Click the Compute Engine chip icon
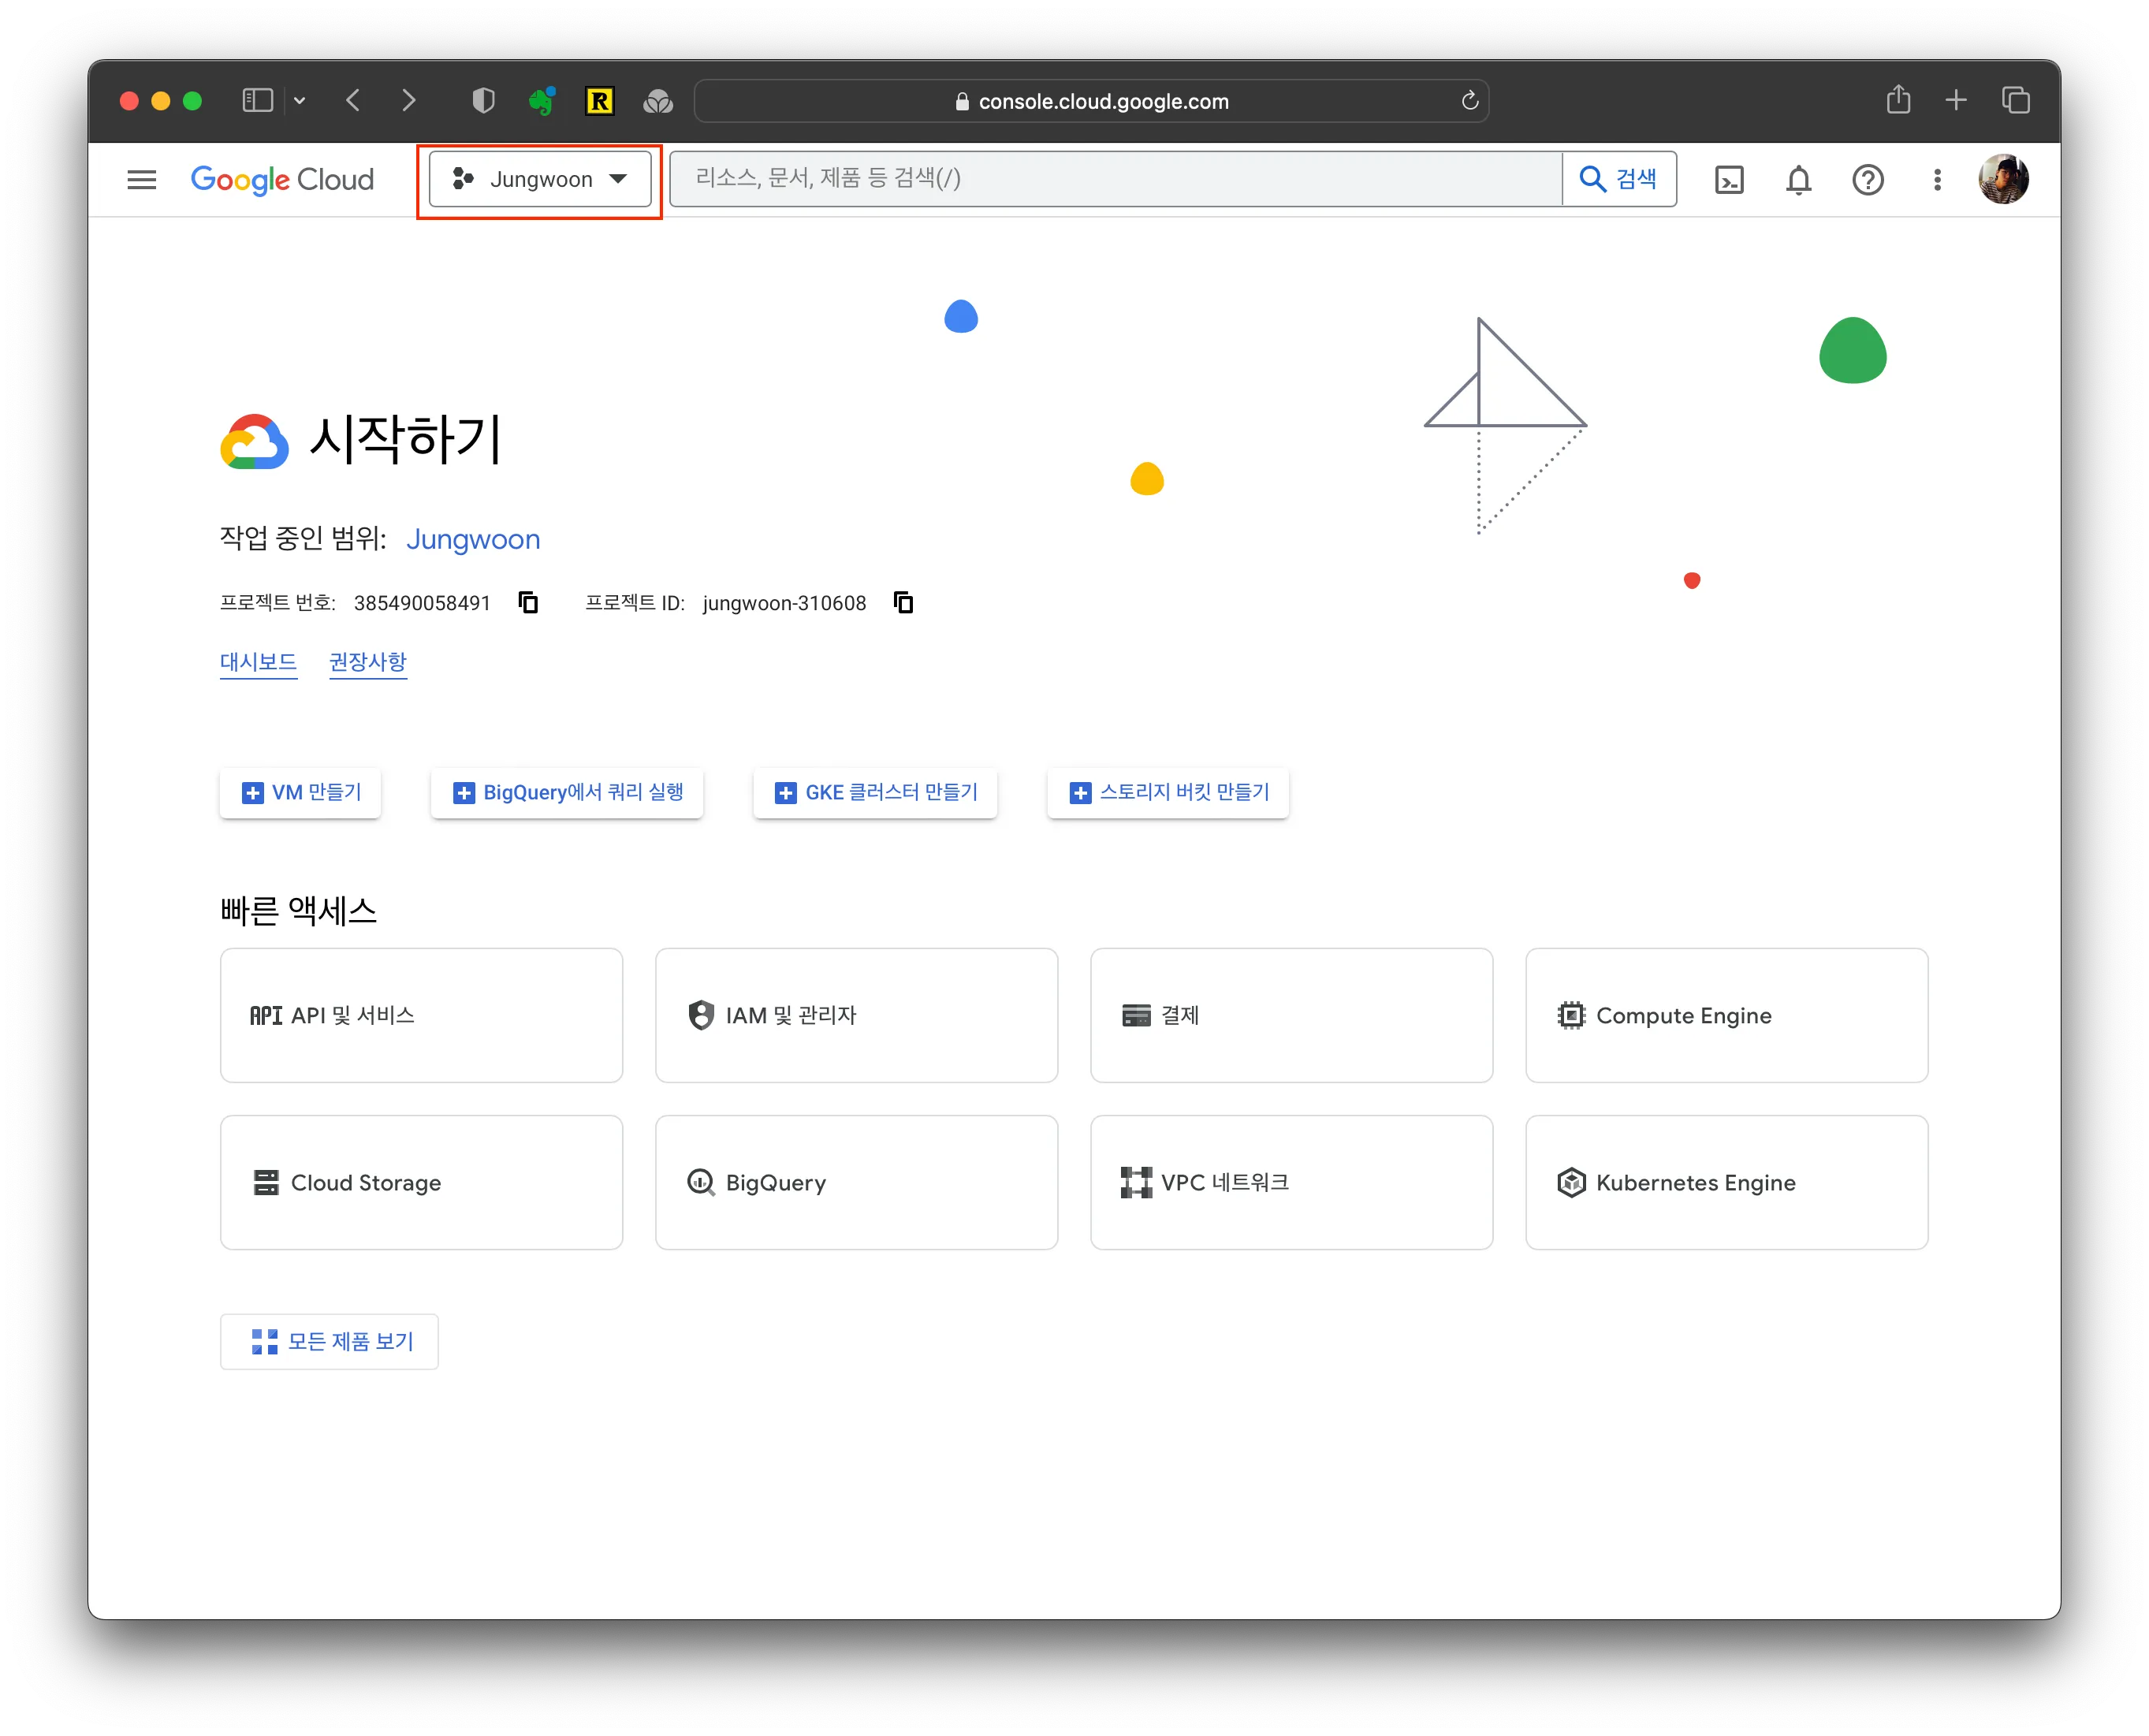Viewport: 2149px width, 1736px height. pos(1571,1016)
